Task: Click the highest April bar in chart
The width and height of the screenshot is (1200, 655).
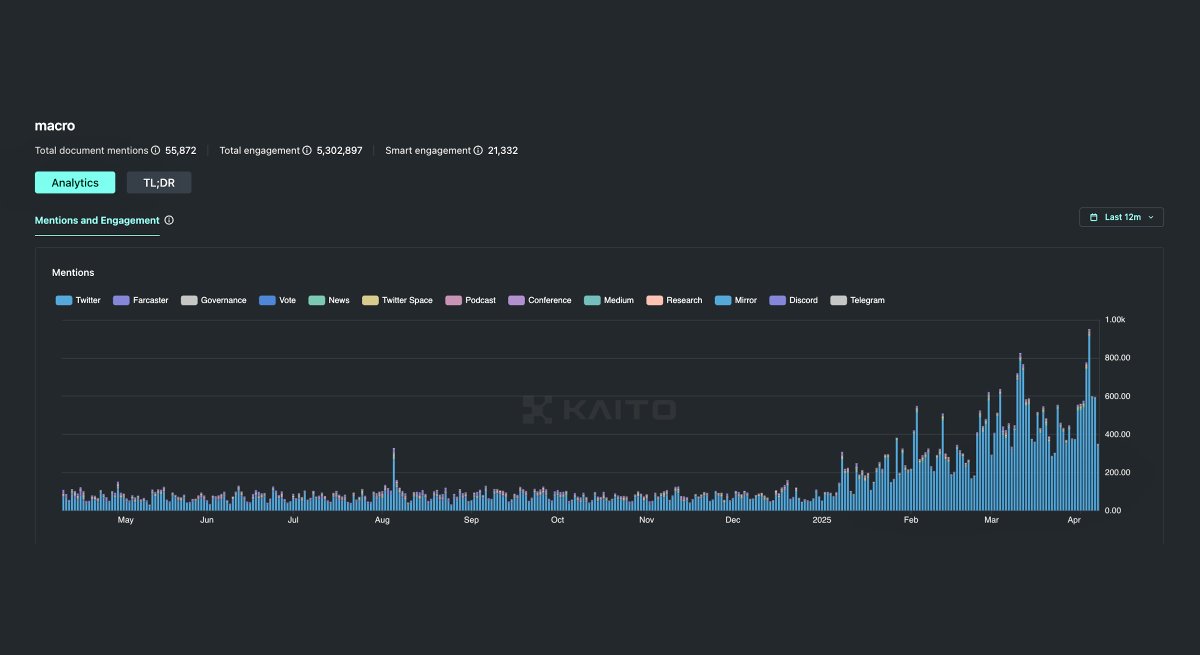Action: pyautogui.click(x=1089, y=420)
